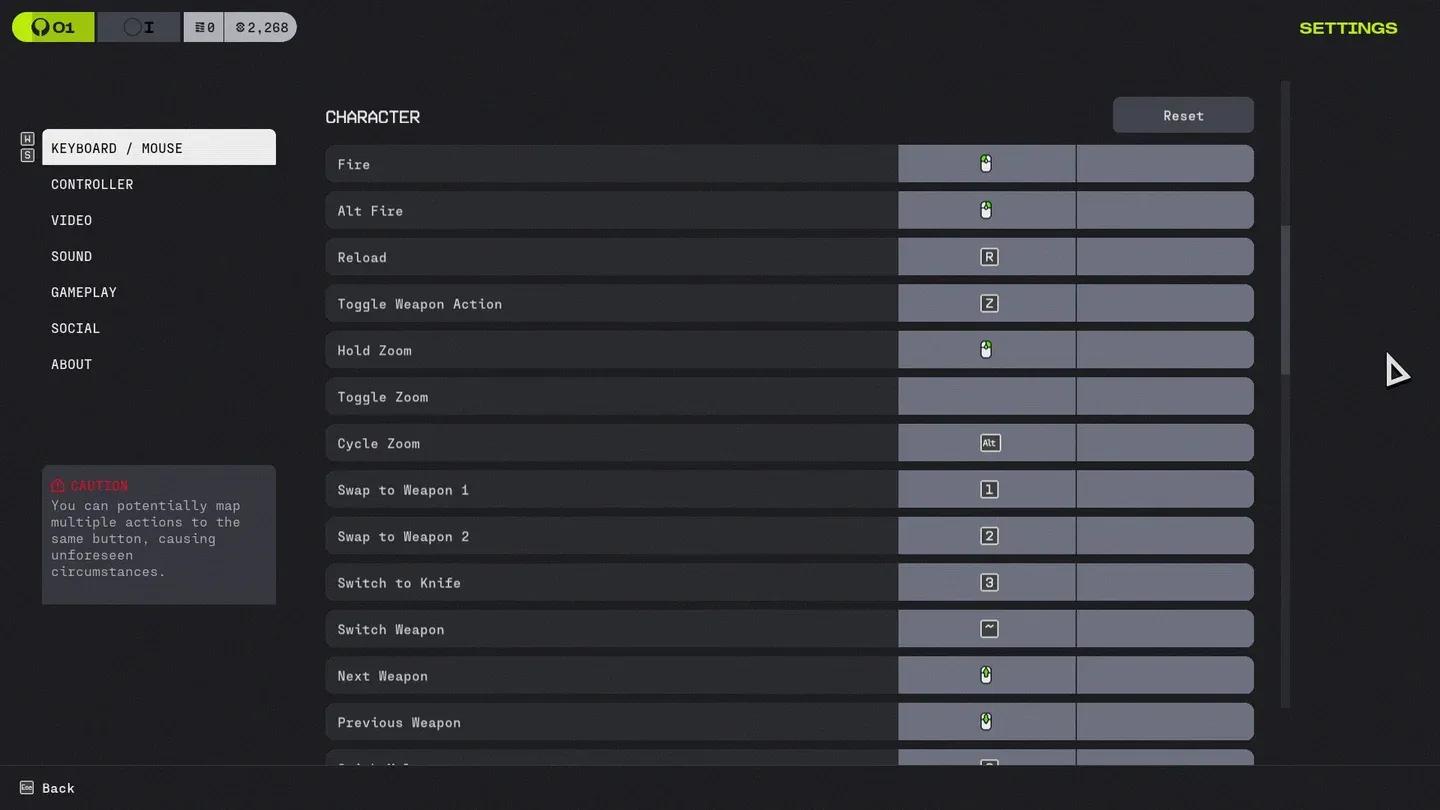Select the Alt Fire mouse binding icon
The height and width of the screenshot is (810, 1440).
[986, 209]
